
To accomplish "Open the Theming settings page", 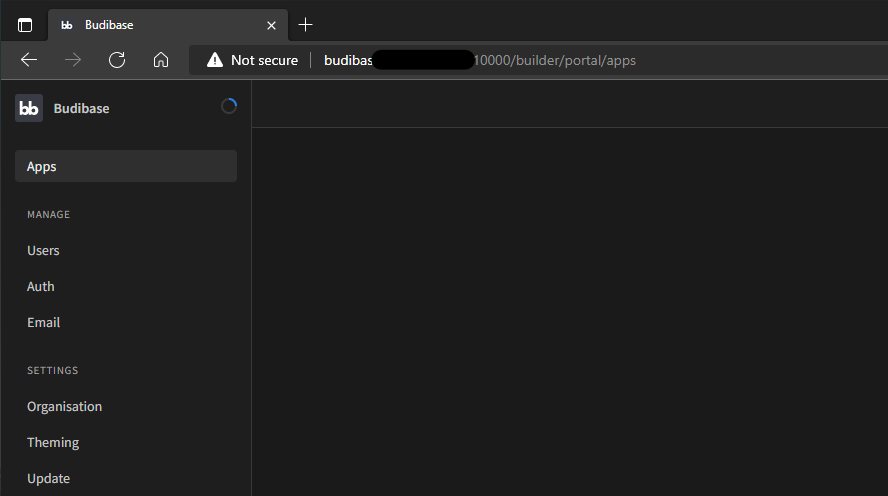I will point(53,443).
